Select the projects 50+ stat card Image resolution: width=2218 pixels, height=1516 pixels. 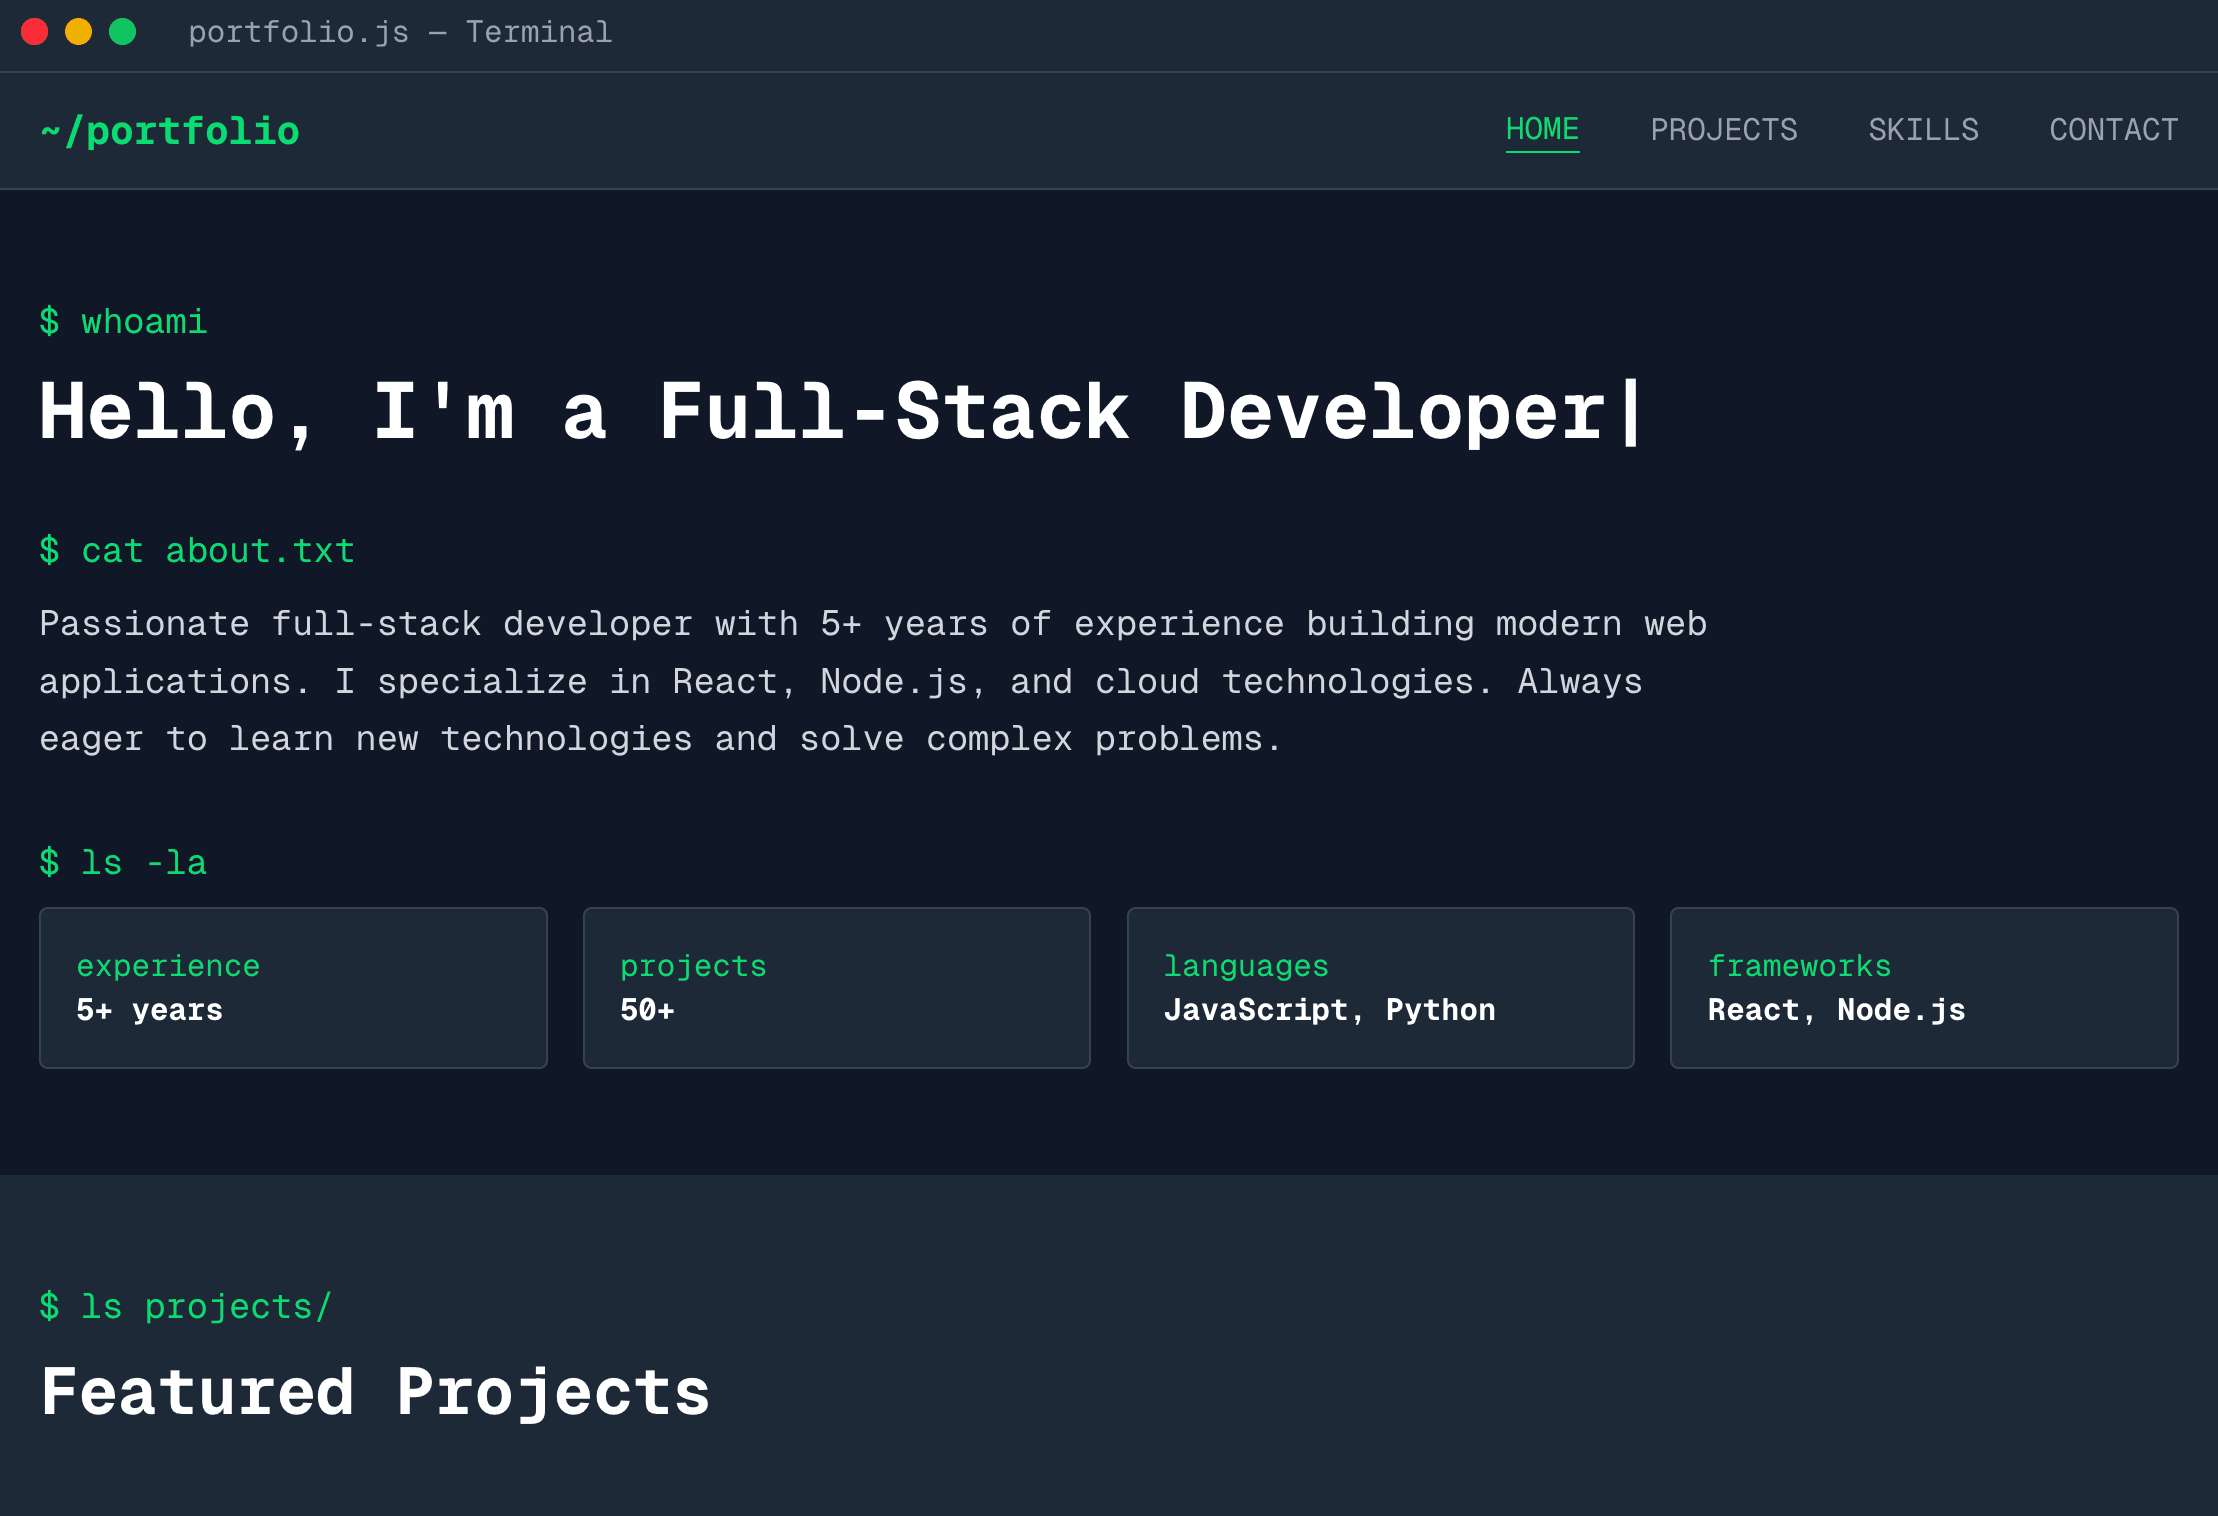tap(836, 987)
